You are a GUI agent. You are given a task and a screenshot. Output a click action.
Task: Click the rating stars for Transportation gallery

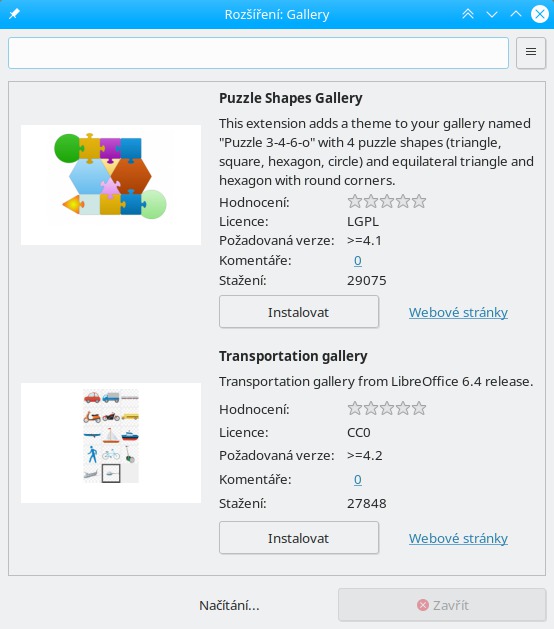coord(387,408)
